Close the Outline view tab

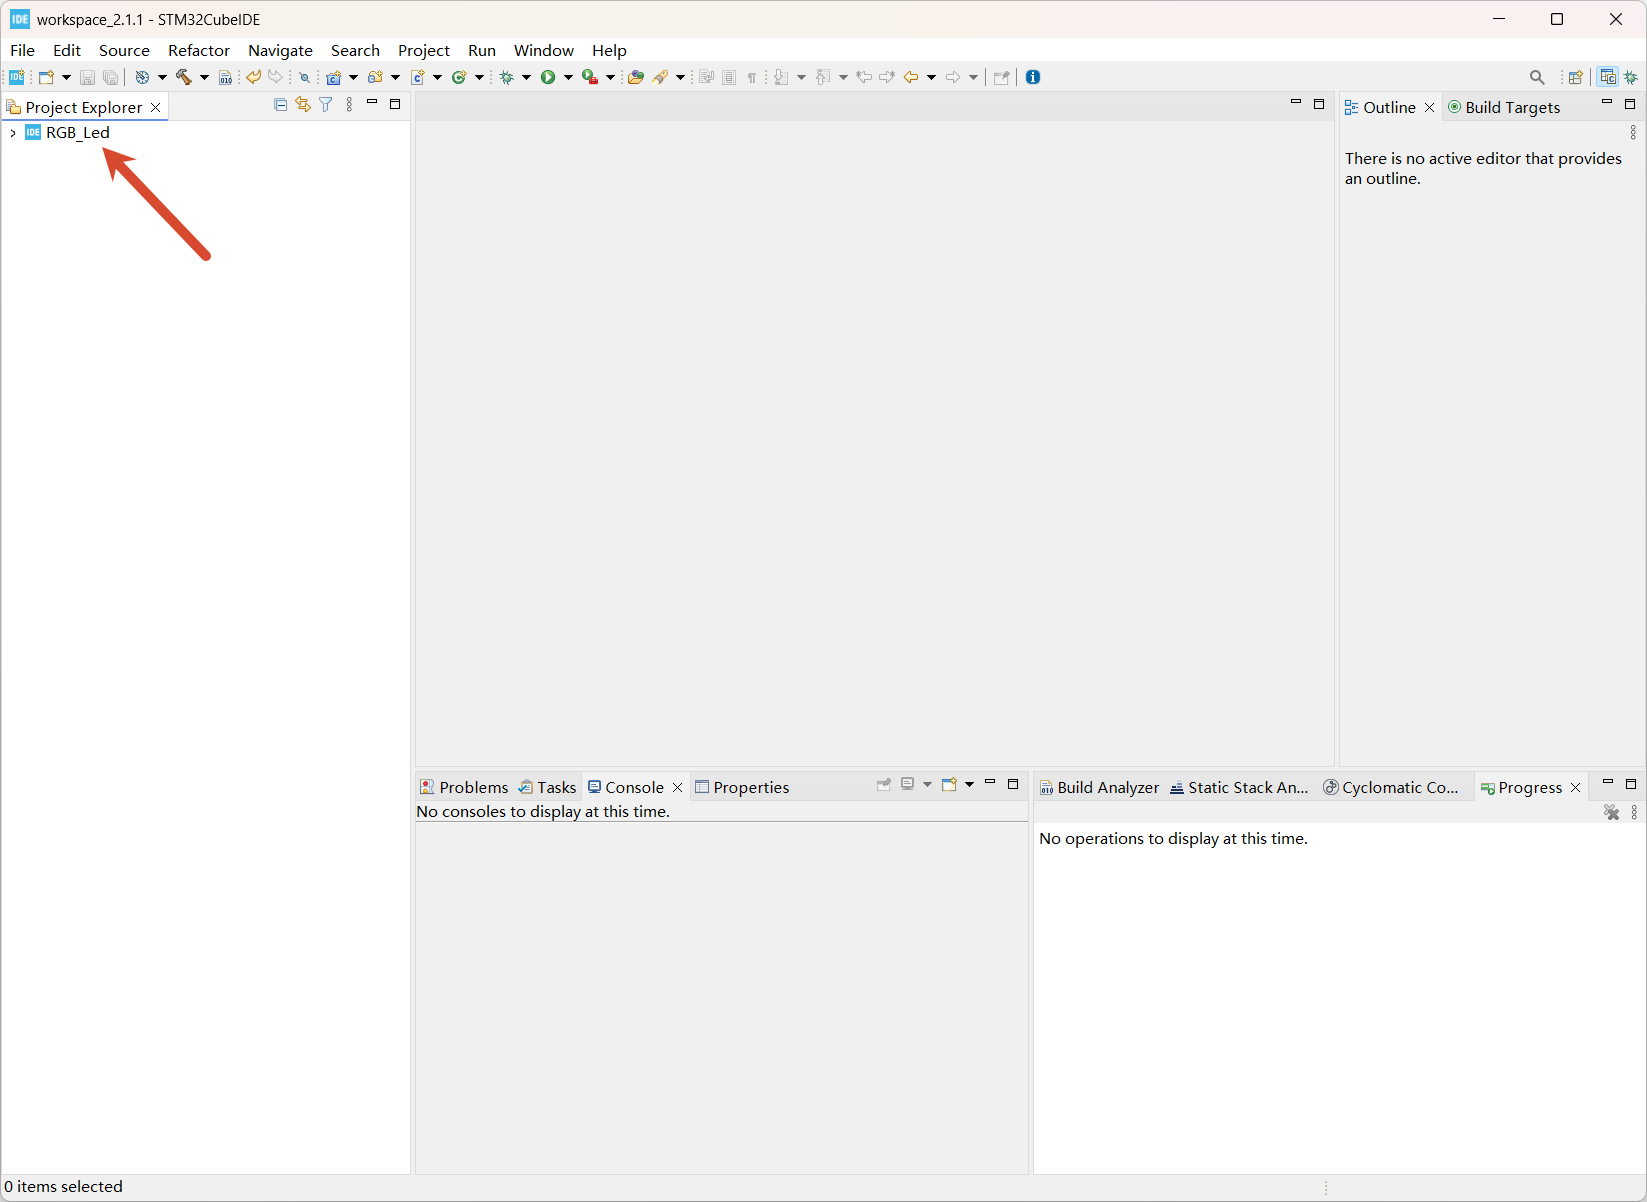1429,108
